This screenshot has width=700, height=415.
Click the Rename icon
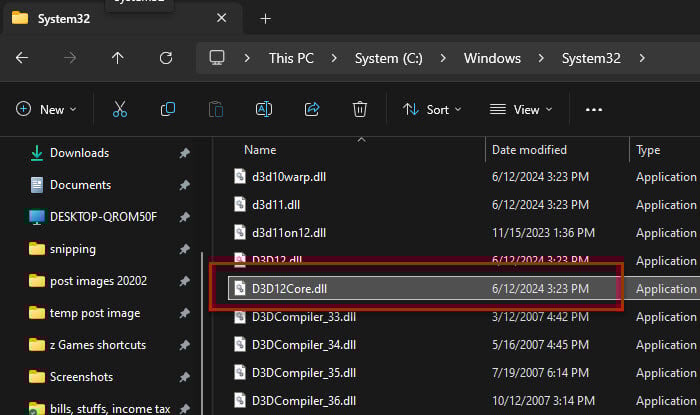click(x=264, y=109)
